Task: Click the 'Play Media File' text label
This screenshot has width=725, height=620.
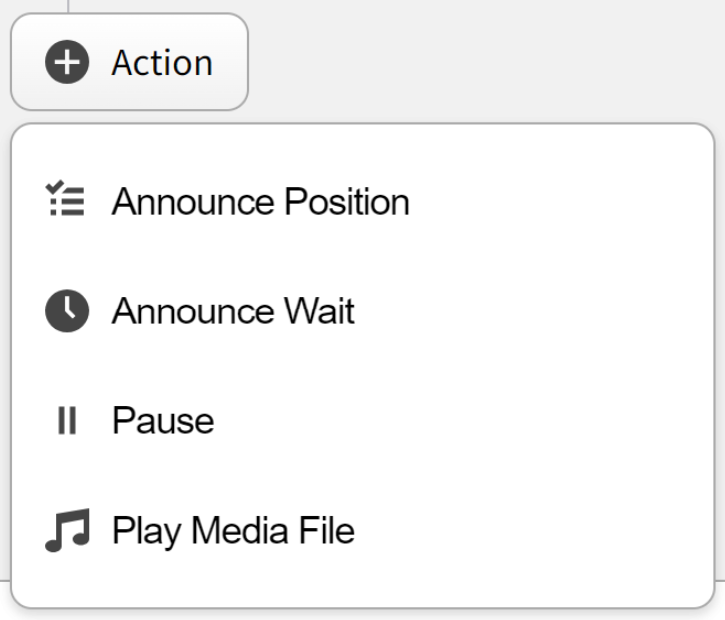Action: pyautogui.click(x=233, y=530)
